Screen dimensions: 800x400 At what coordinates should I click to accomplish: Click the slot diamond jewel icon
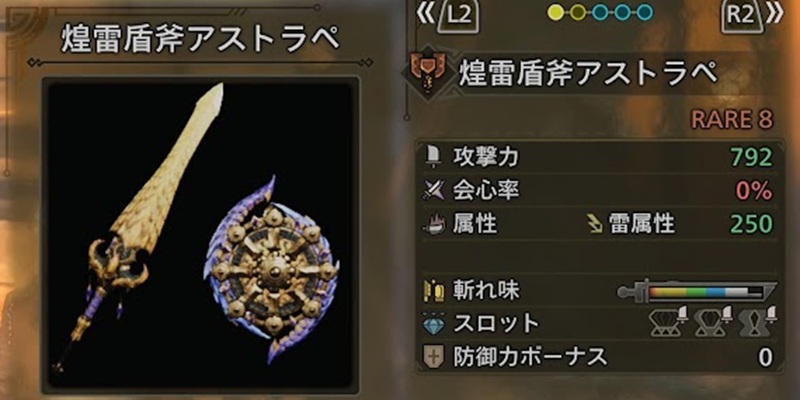pyautogui.click(x=434, y=324)
